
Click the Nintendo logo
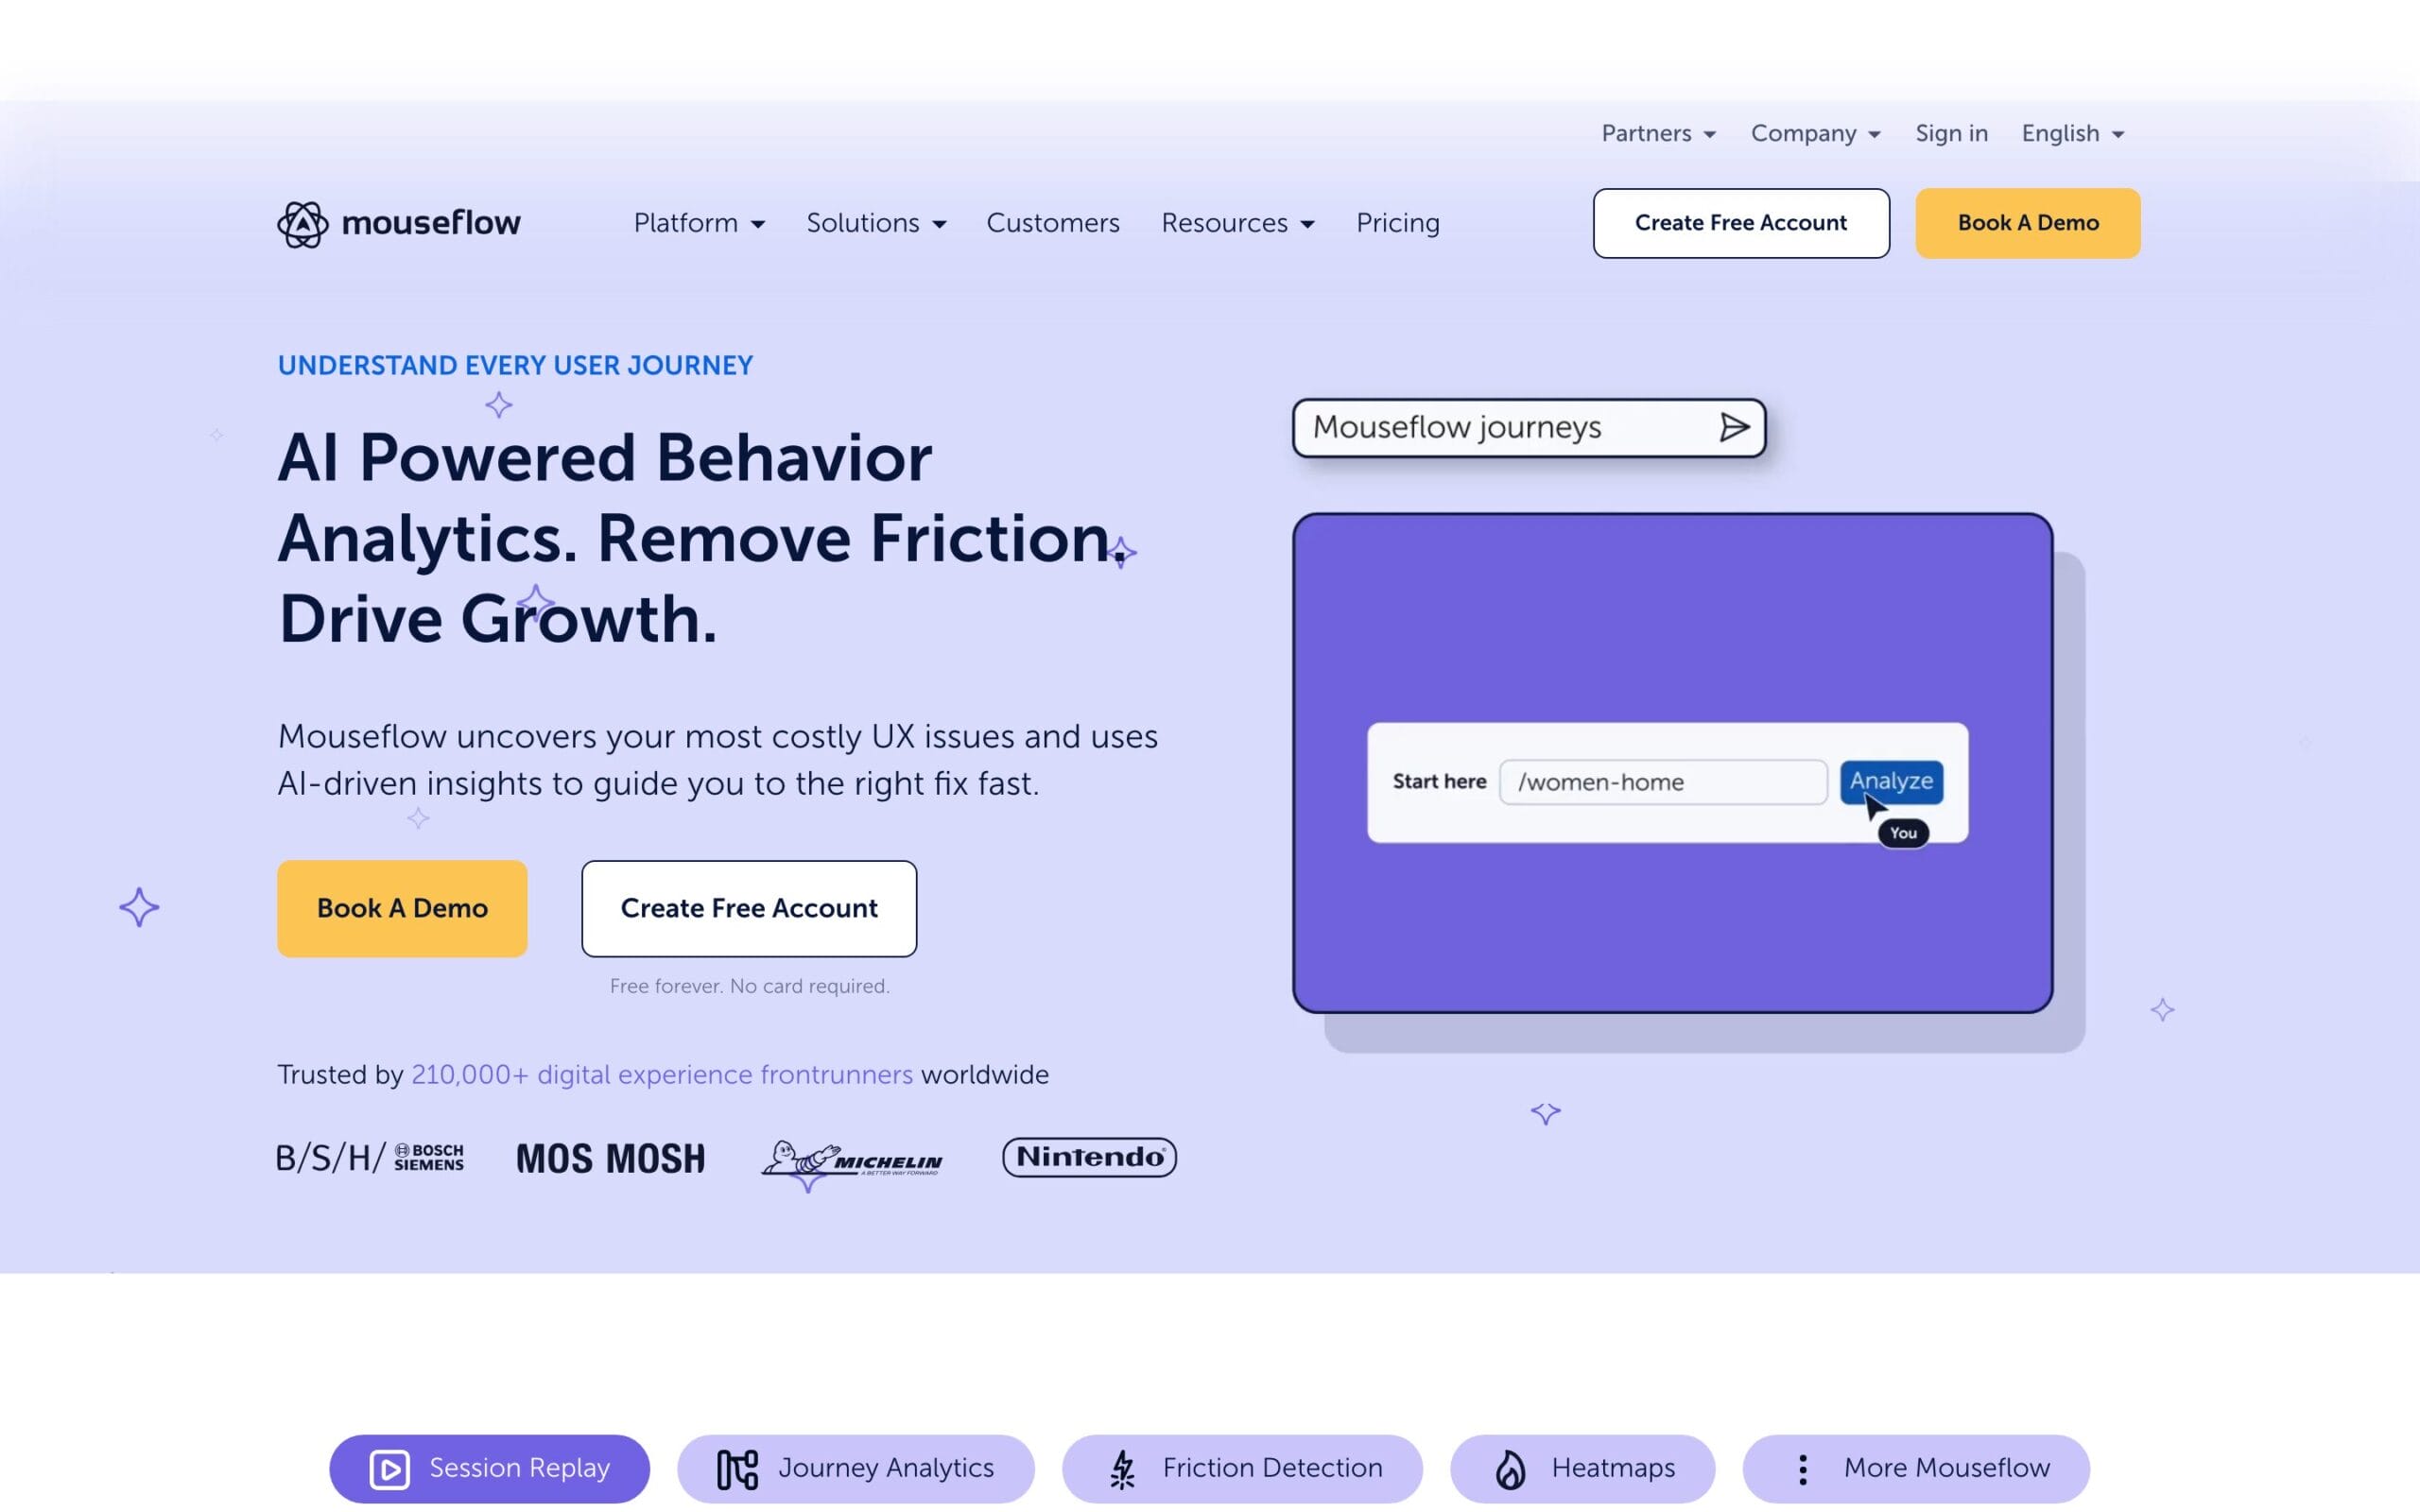[x=1089, y=1157]
